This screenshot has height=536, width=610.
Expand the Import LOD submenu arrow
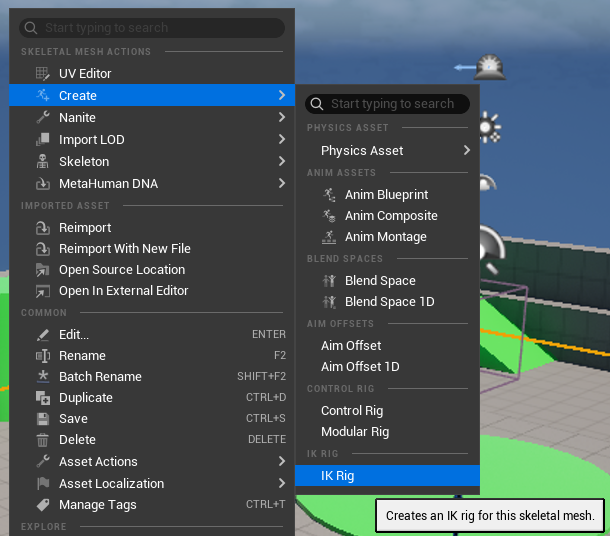click(x=282, y=139)
